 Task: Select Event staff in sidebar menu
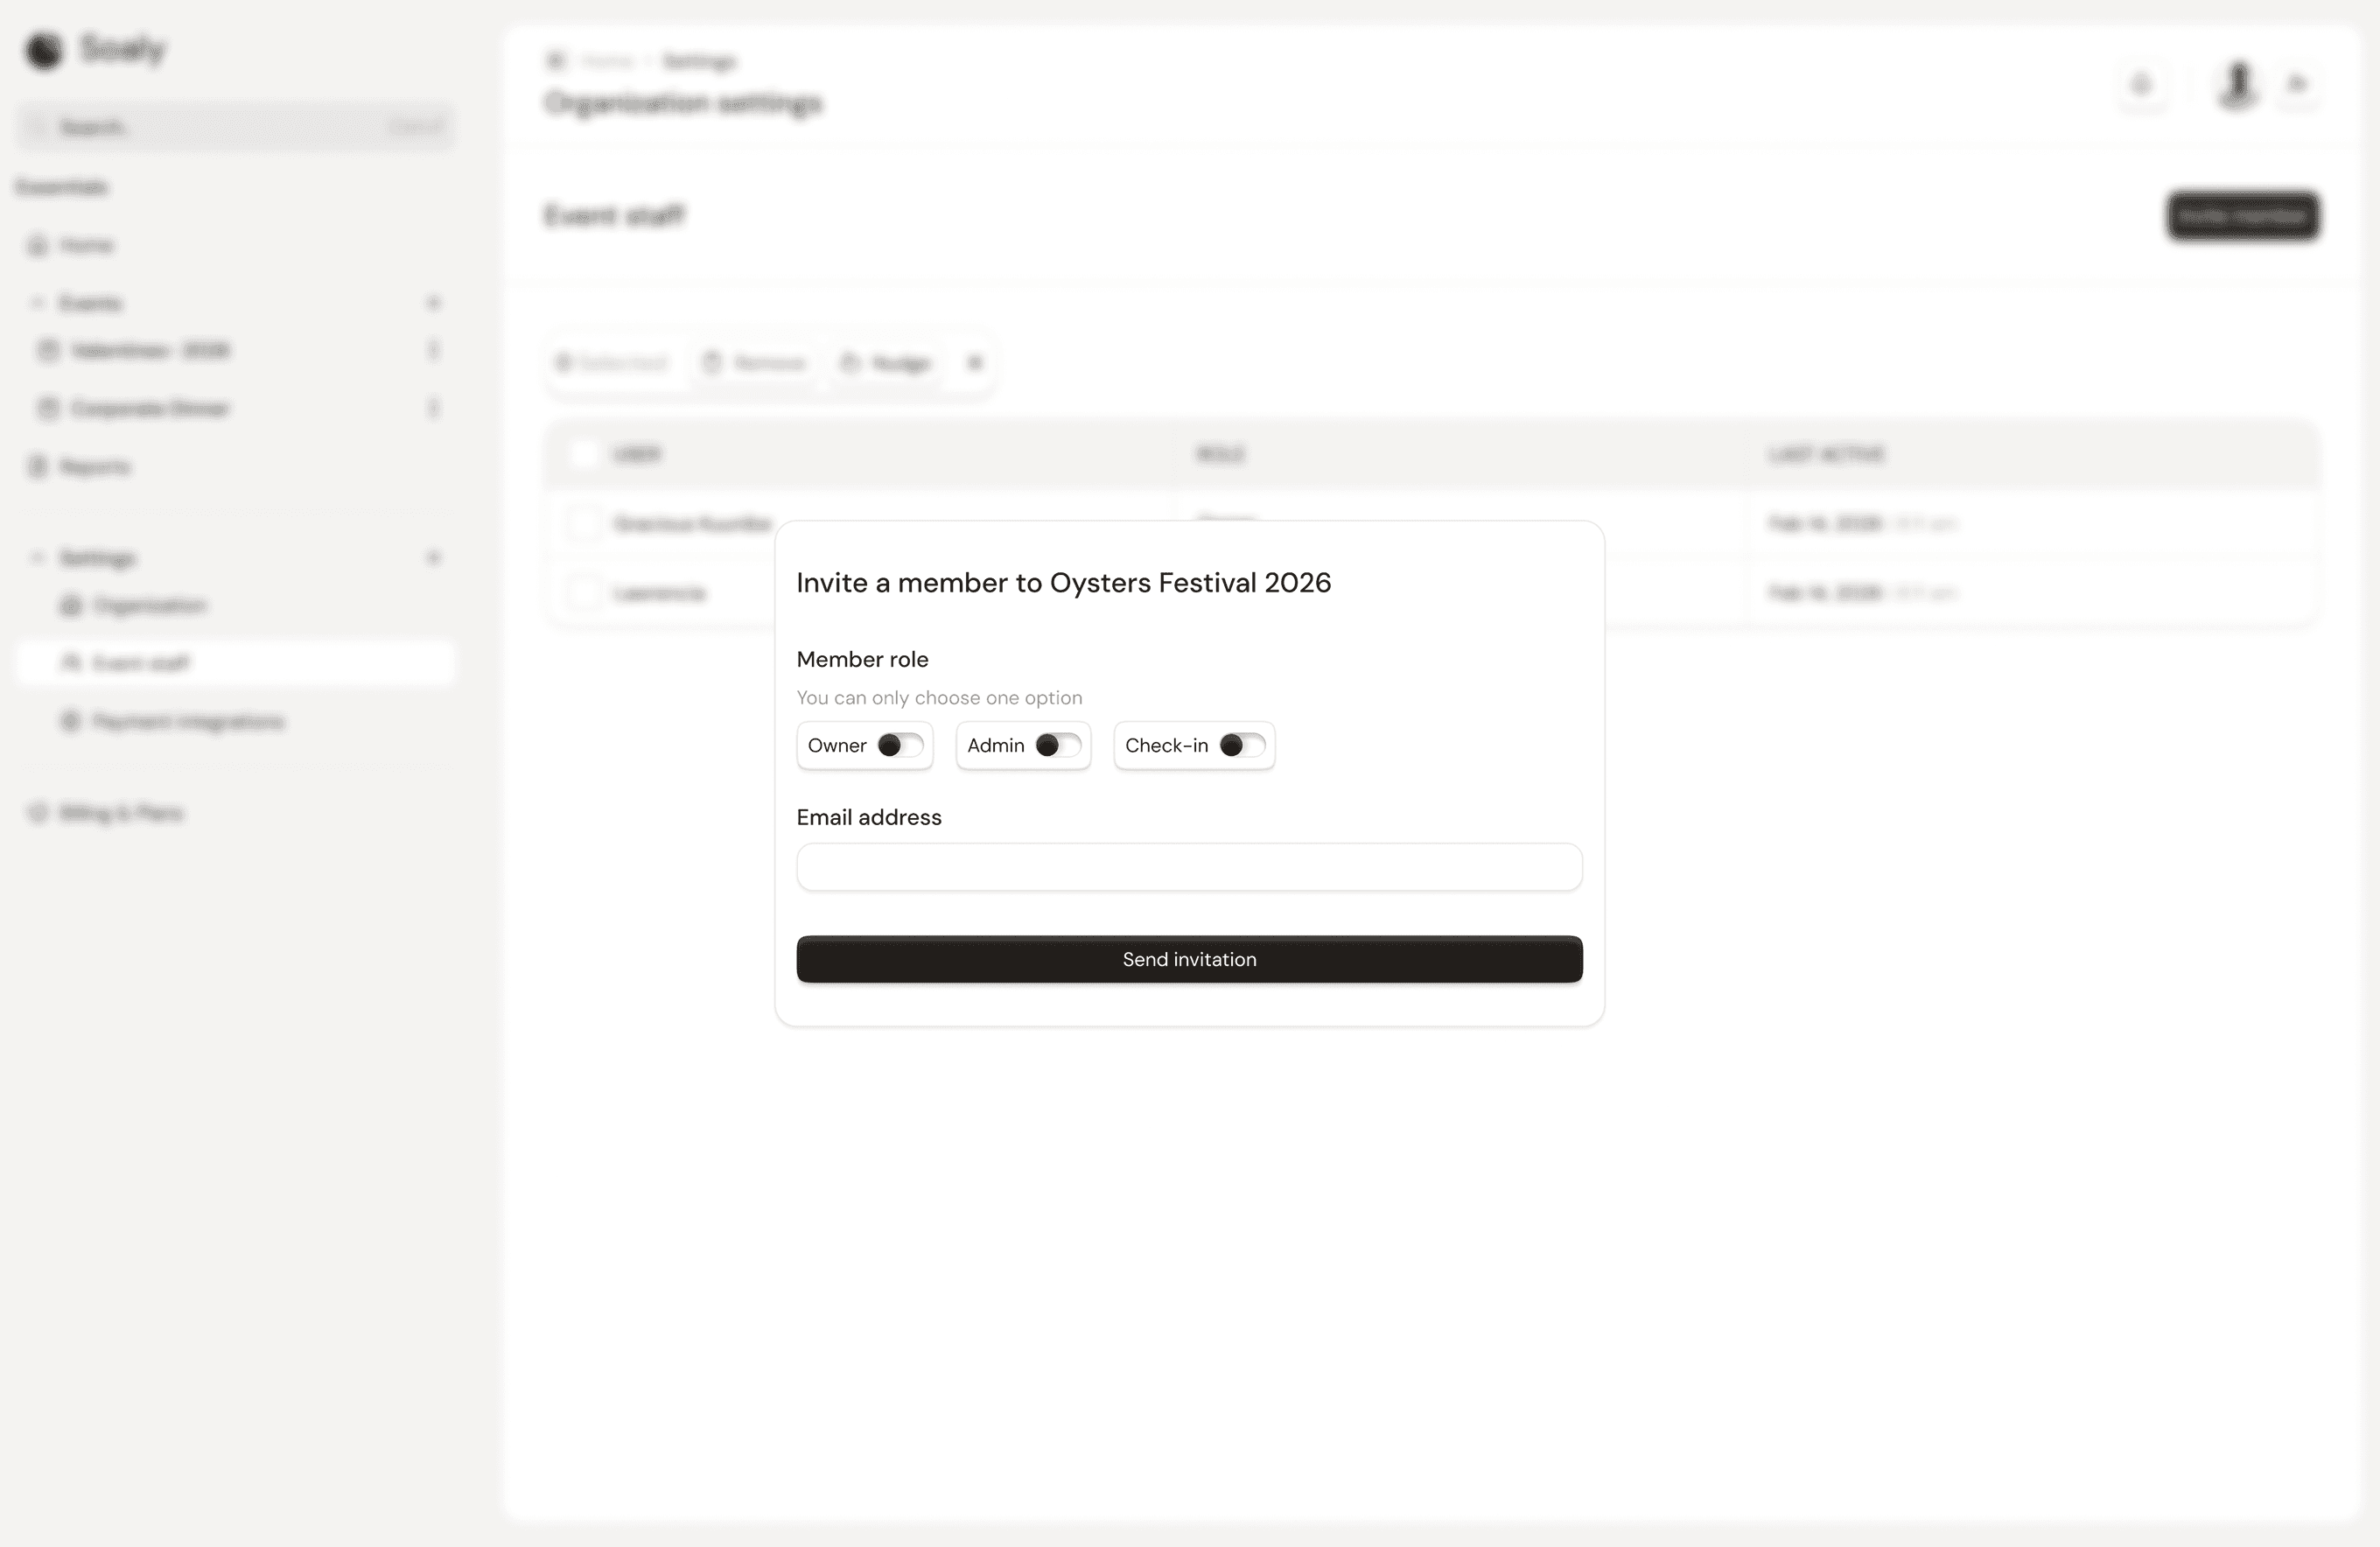(140, 663)
